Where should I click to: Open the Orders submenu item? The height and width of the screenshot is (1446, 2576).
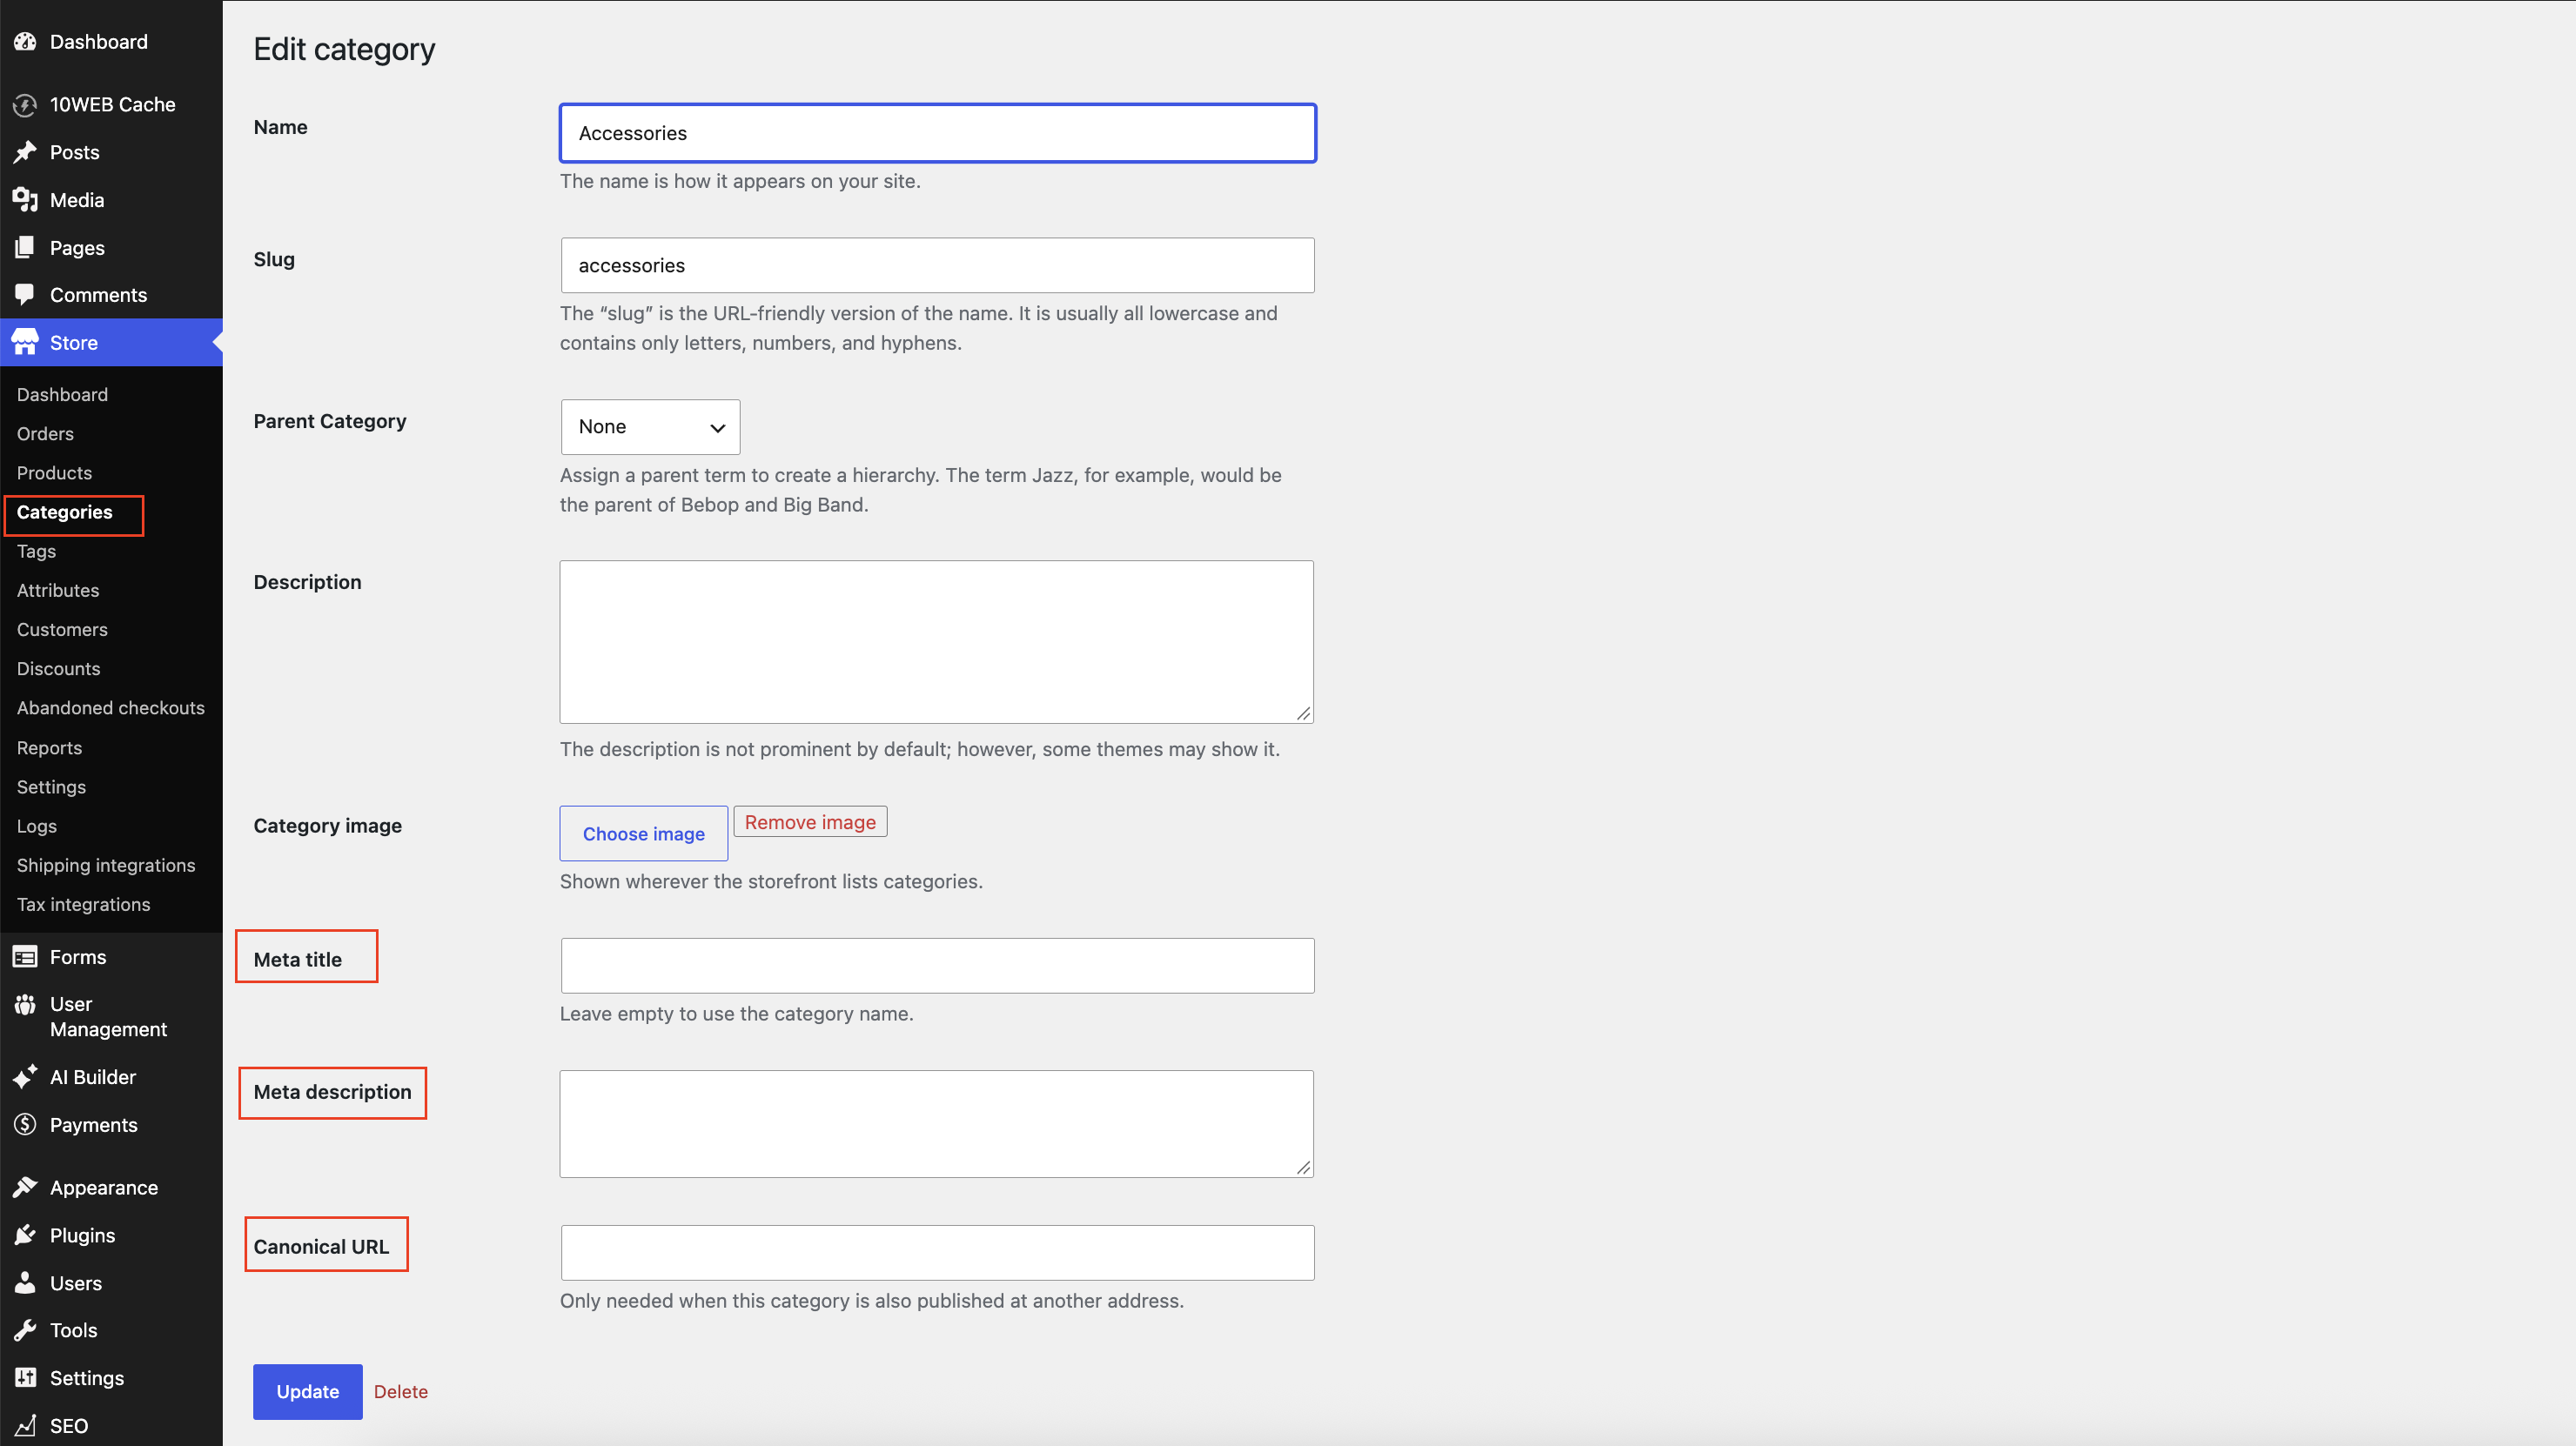[45, 434]
